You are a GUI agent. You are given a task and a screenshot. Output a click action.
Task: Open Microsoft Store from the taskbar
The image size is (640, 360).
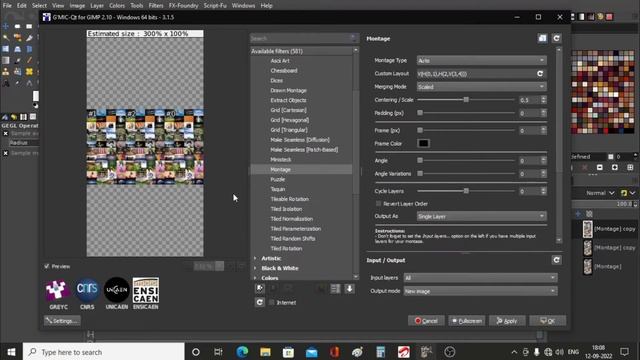[x=288, y=352]
